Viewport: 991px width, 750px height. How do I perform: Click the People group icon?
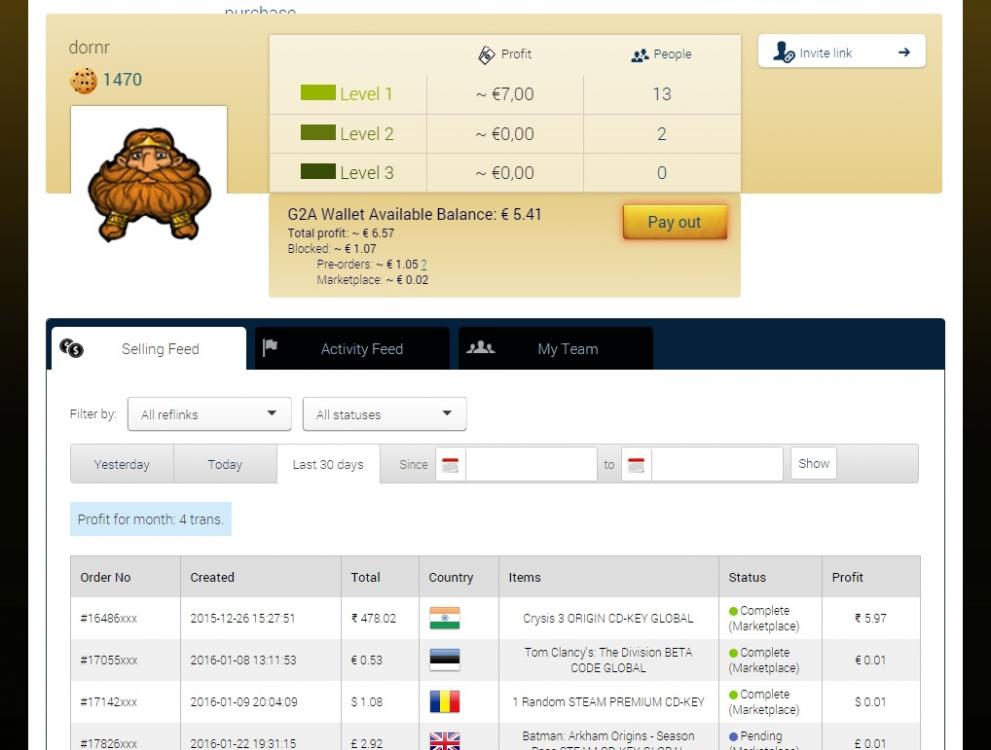[640, 55]
